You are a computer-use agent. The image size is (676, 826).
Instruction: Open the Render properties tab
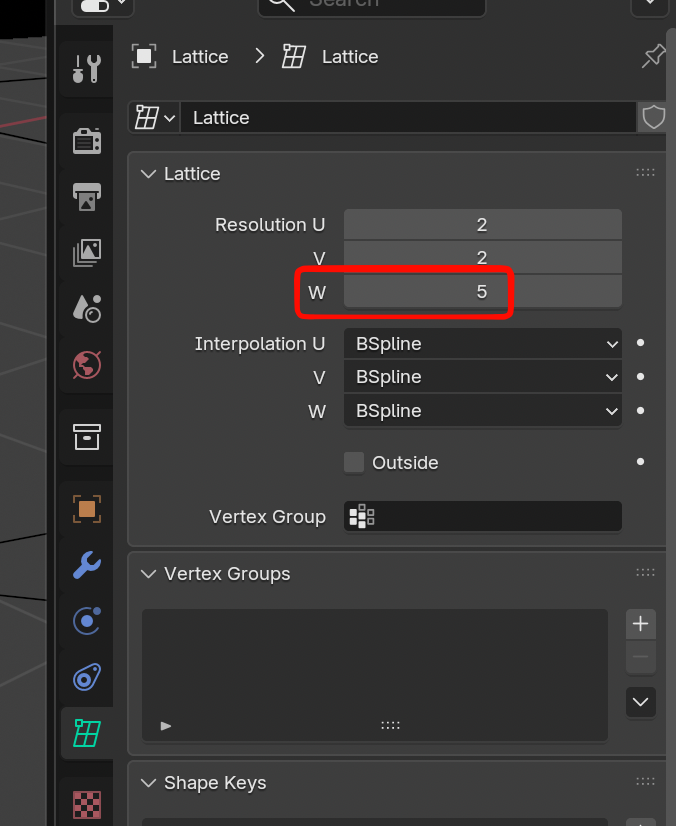[x=87, y=141]
